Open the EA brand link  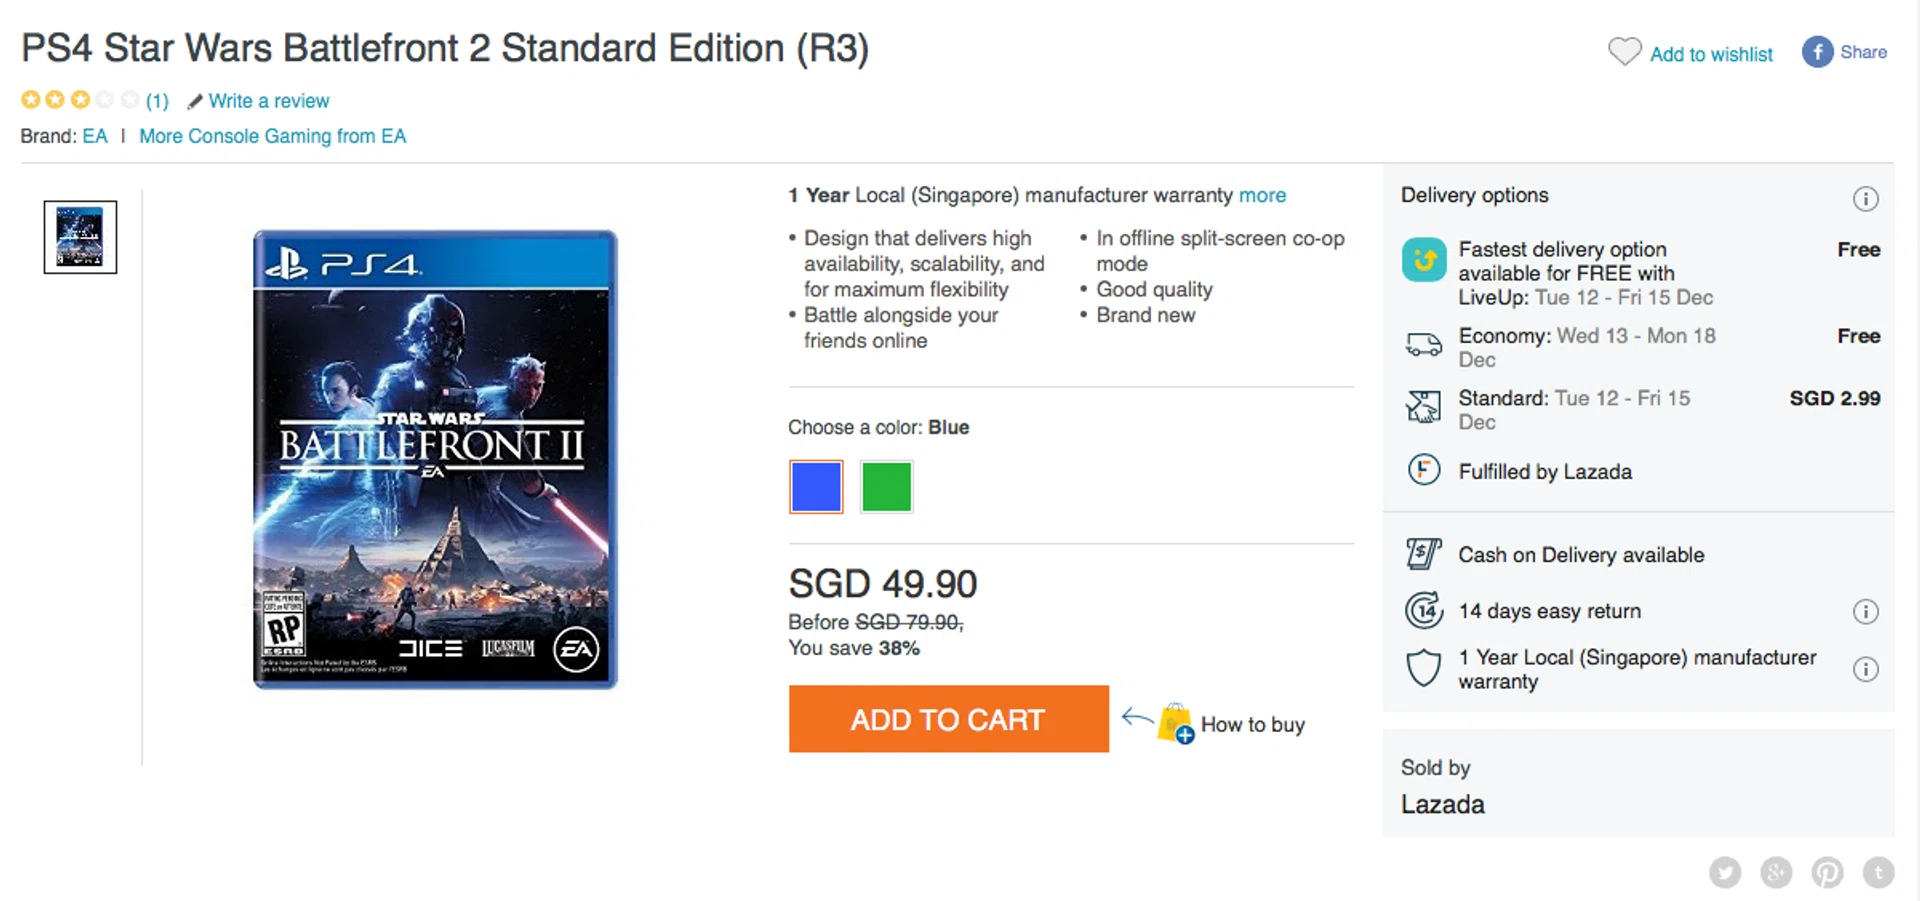coord(95,136)
